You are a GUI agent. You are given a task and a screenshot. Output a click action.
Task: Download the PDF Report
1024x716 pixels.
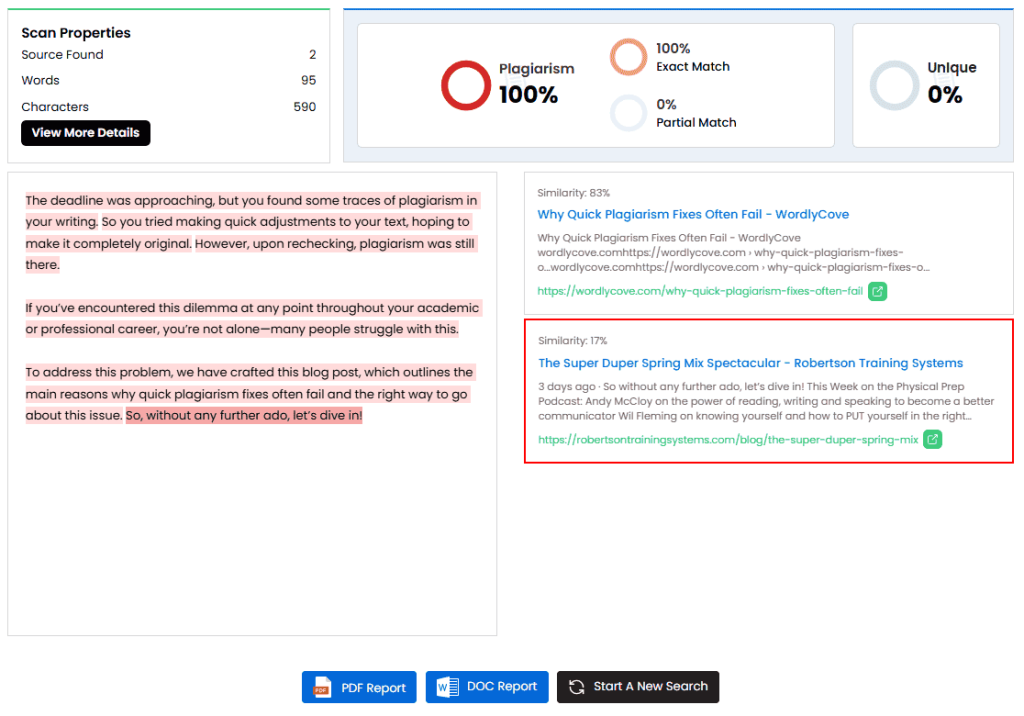(359, 687)
